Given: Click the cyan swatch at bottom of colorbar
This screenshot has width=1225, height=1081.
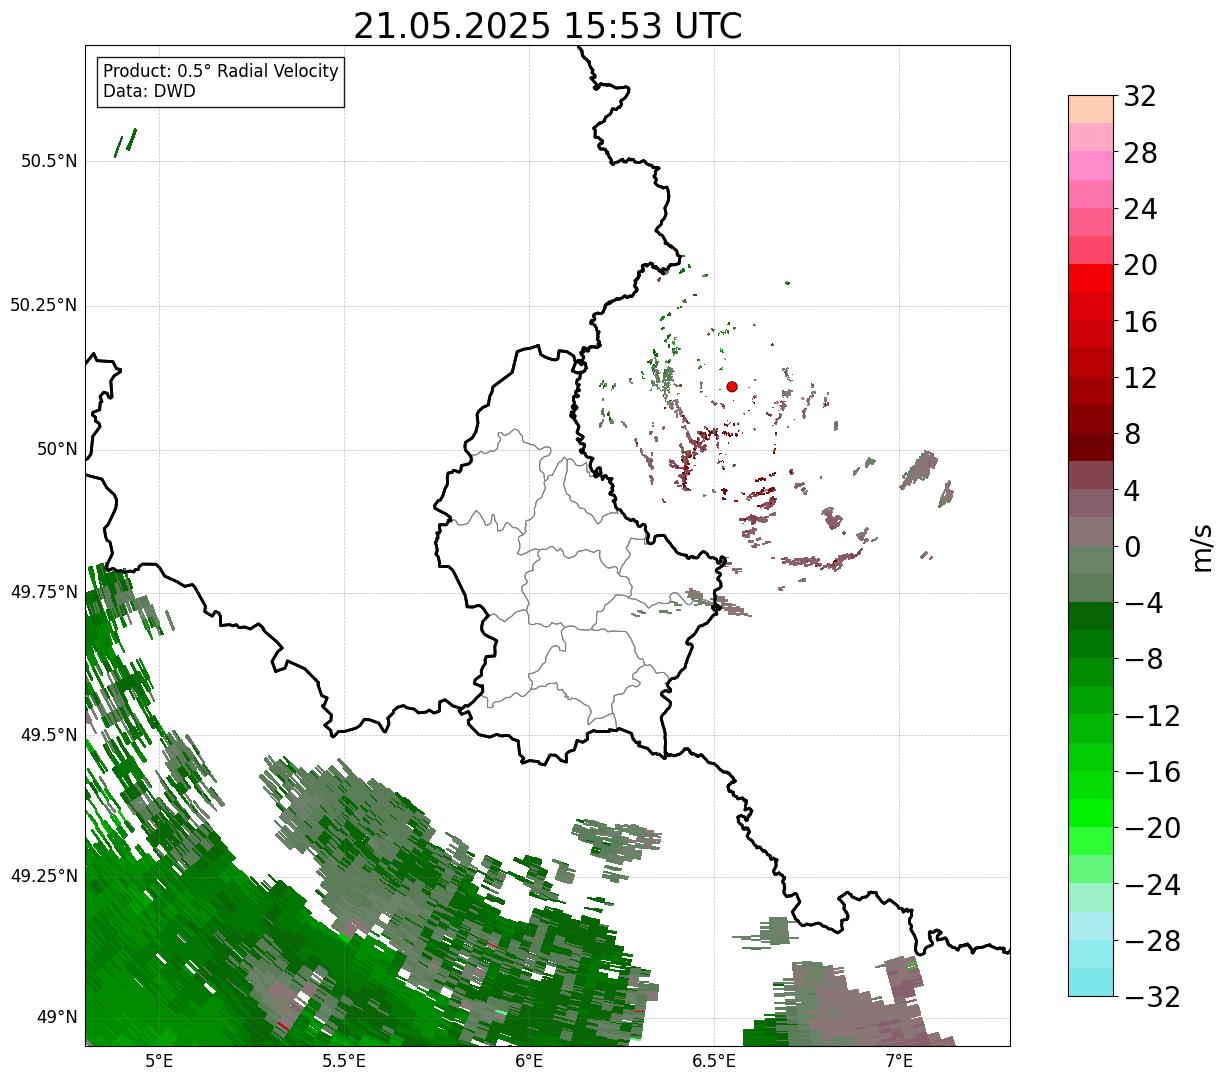Looking at the screenshot, I should click(x=1091, y=982).
